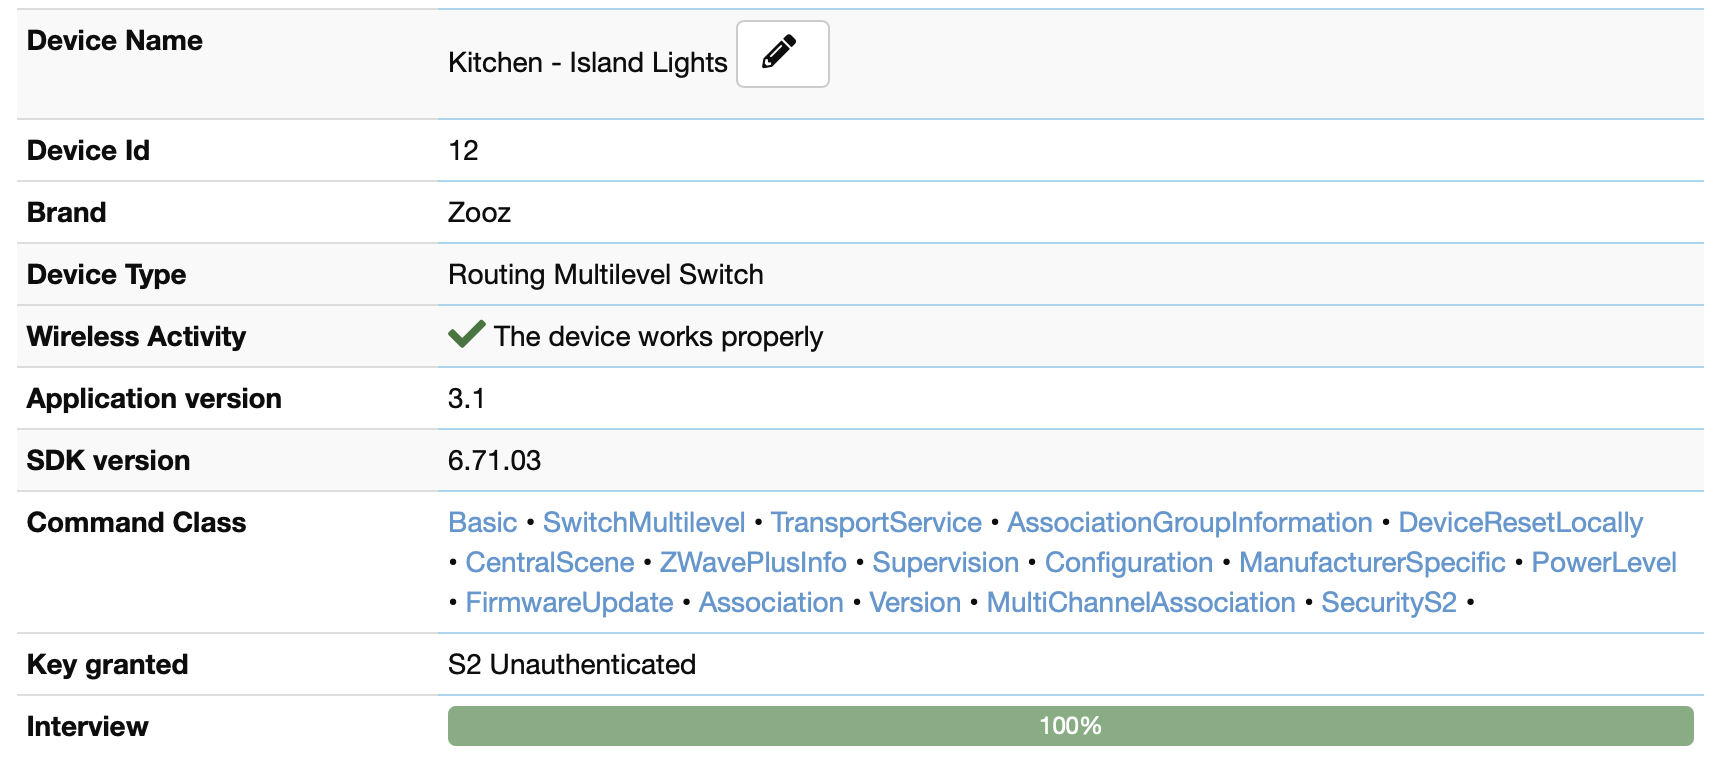Open the Supervision command class
1716x768 pixels.
[945, 563]
